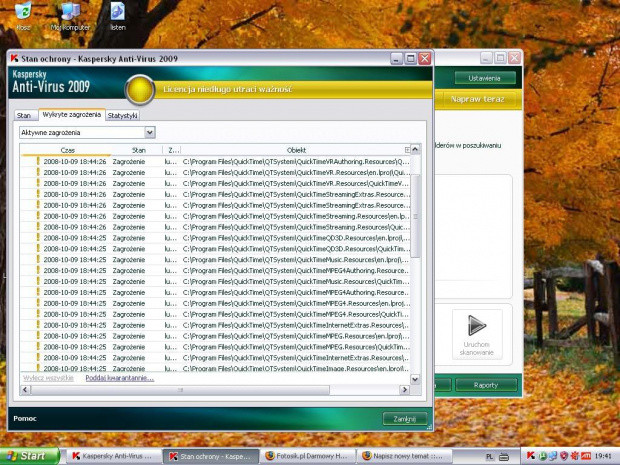The image size is (620, 465).
Task: Click warning icon of QuickTimeMusic.Resources\en.lproj row
Action: pyautogui.click(x=38, y=259)
